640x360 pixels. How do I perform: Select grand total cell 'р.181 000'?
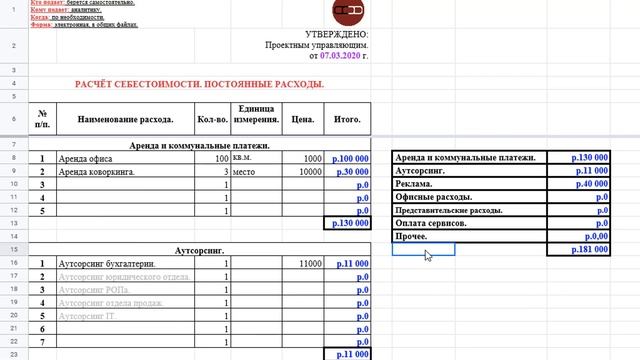point(578,249)
